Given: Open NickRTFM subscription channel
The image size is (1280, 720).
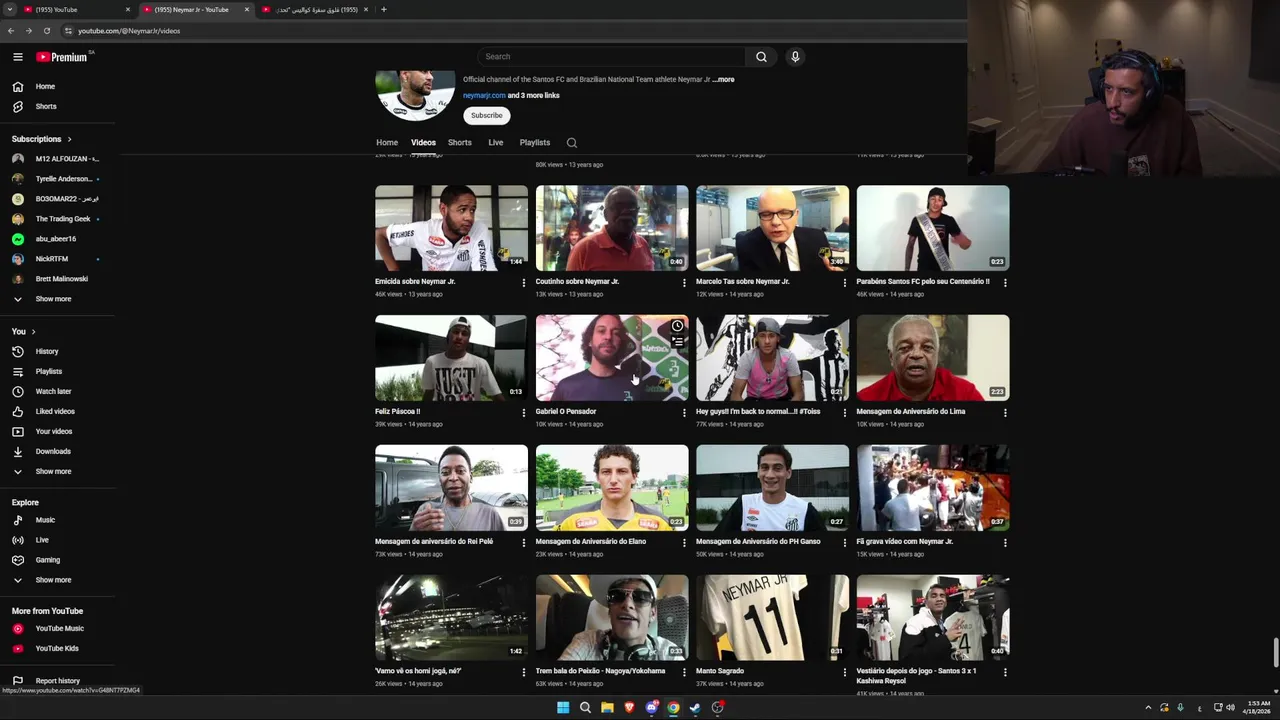Looking at the screenshot, I should (x=55, y=259).
